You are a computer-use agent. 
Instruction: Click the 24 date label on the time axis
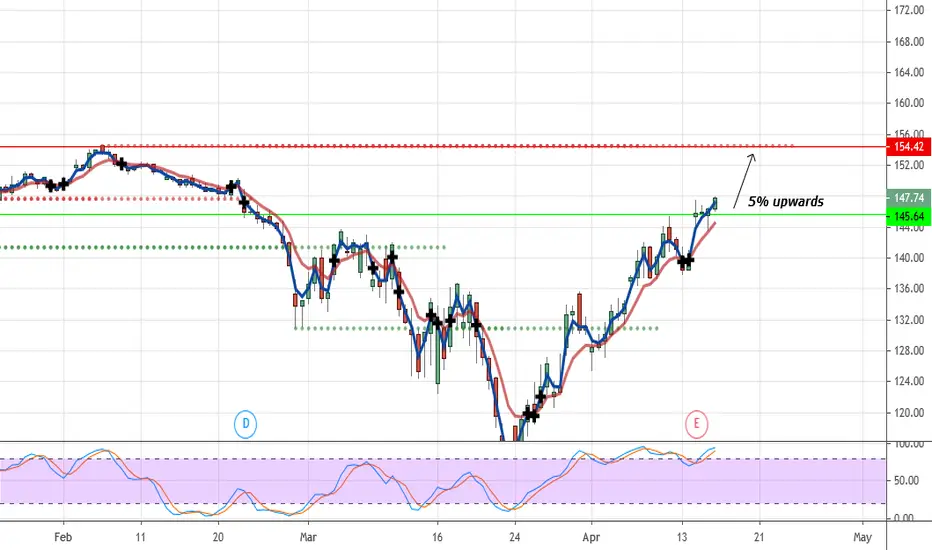coord(515,537)
